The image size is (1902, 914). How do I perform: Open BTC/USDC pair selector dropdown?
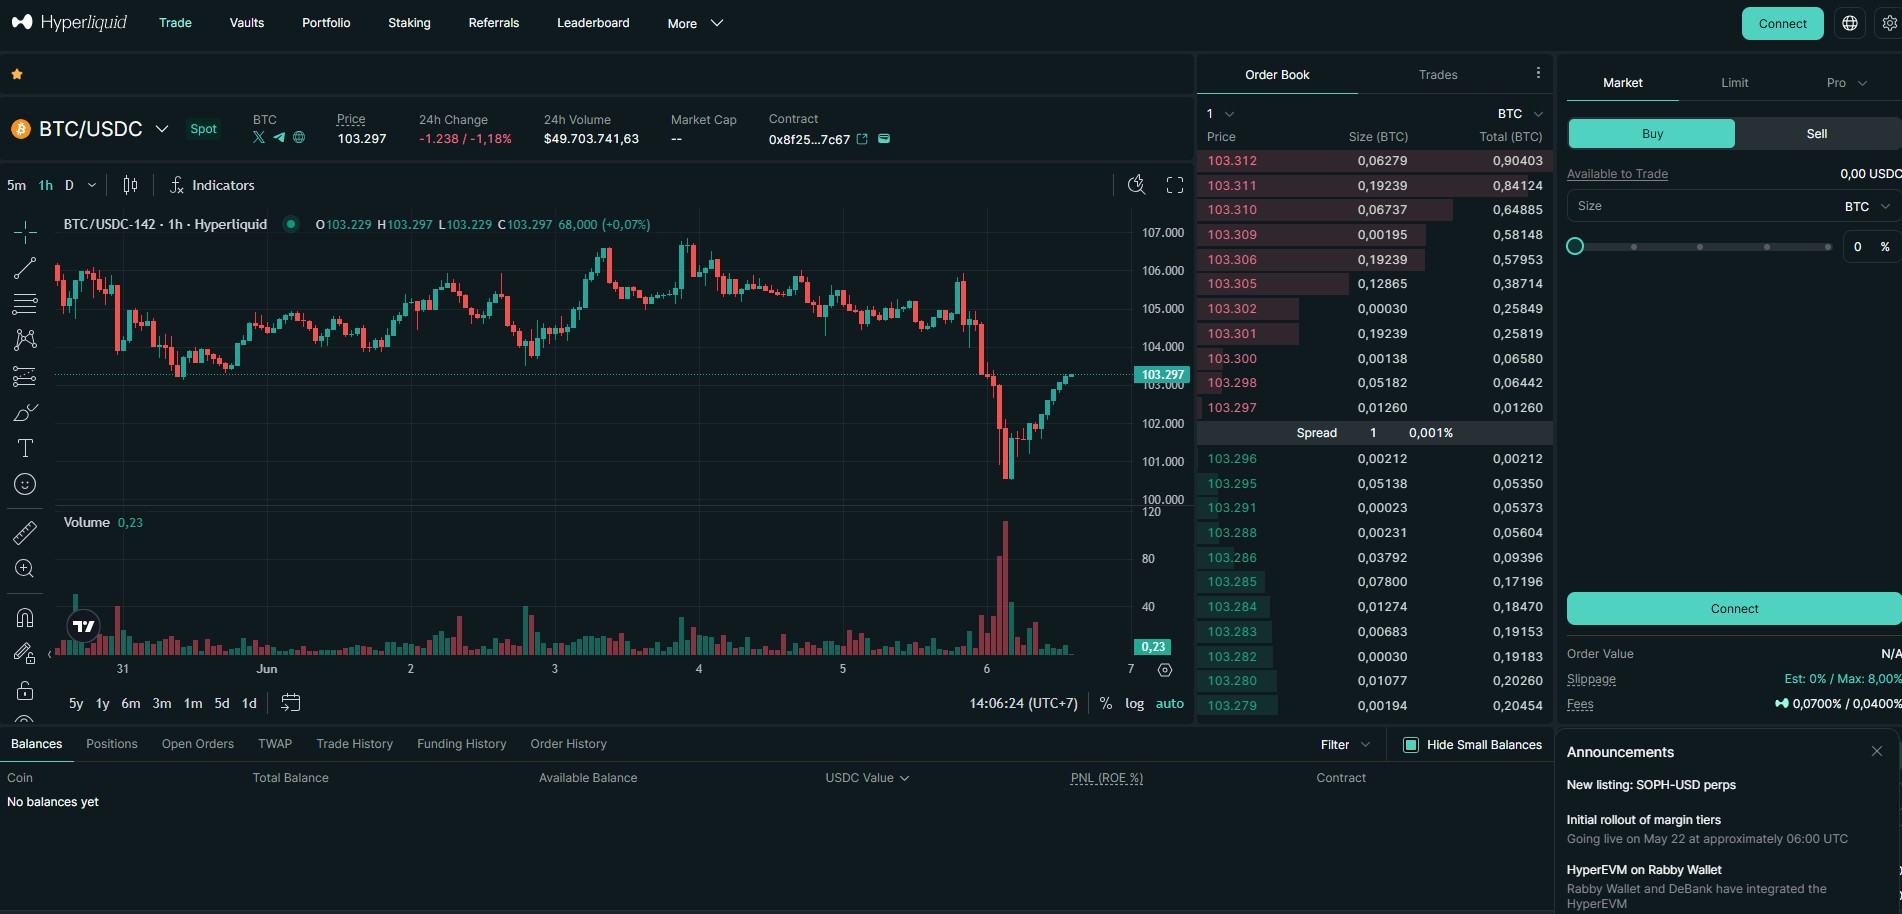(x=161, y=129)
